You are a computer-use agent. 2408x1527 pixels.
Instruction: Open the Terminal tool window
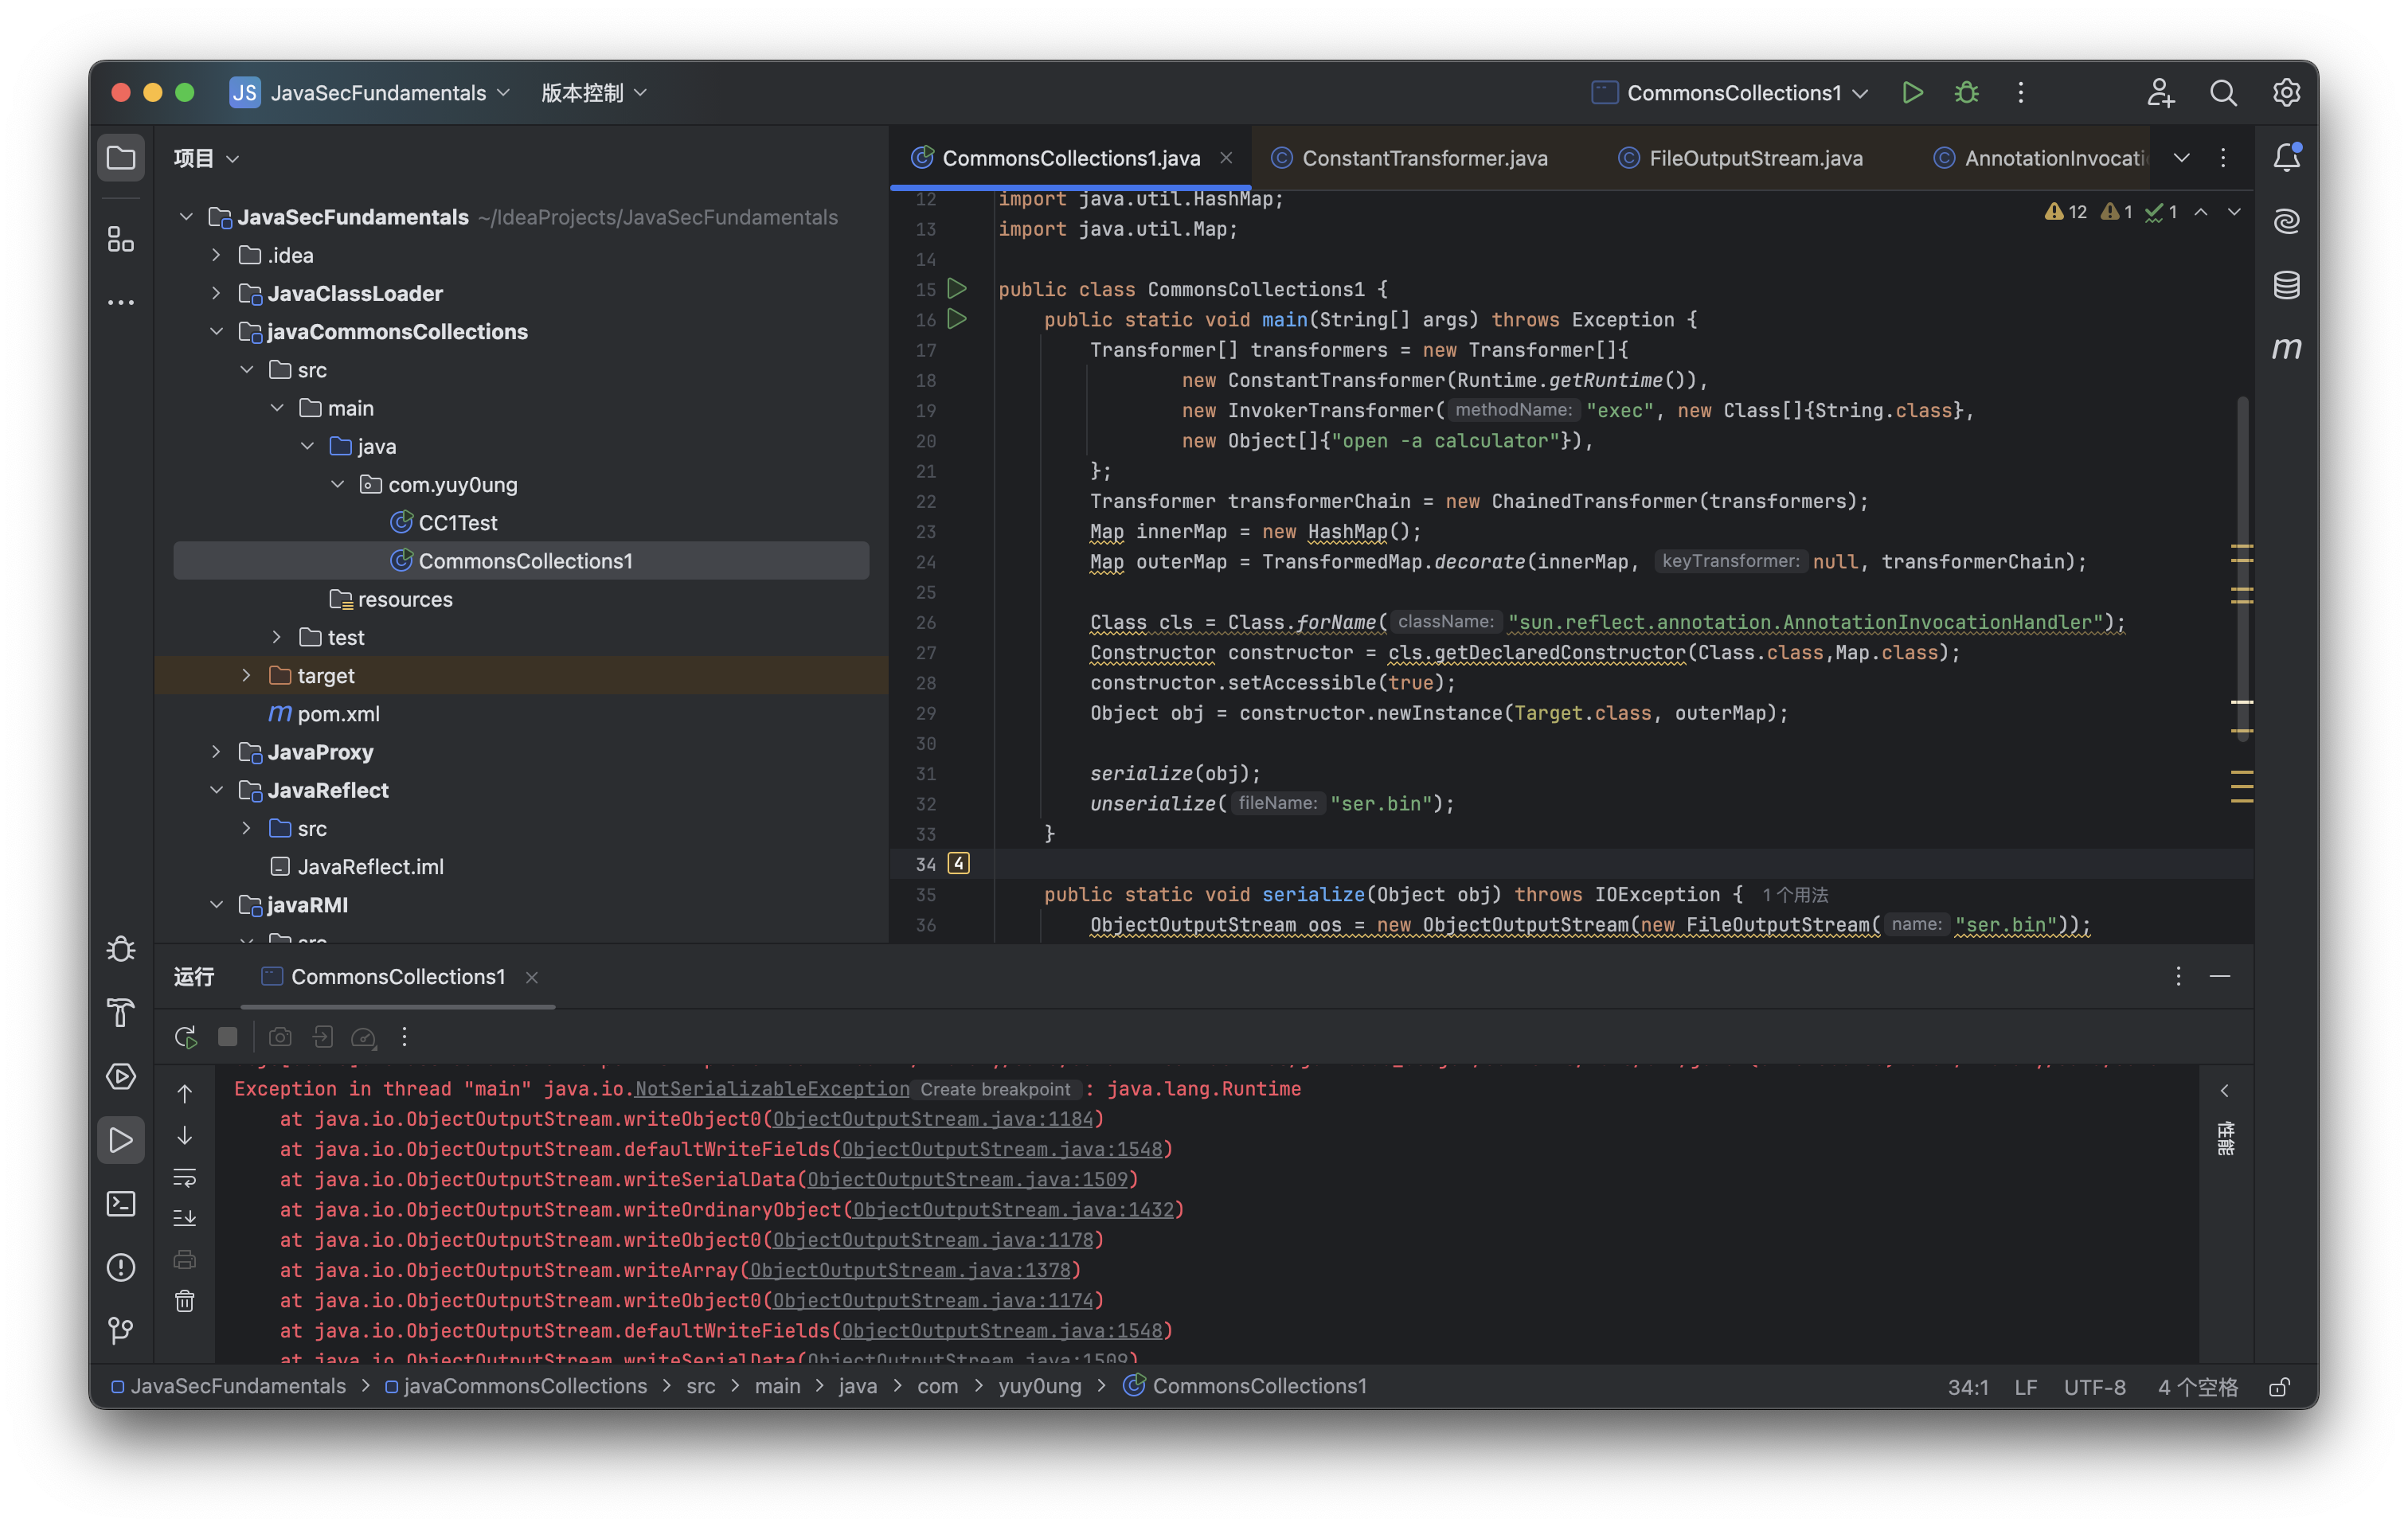[x=121, y=1203]
